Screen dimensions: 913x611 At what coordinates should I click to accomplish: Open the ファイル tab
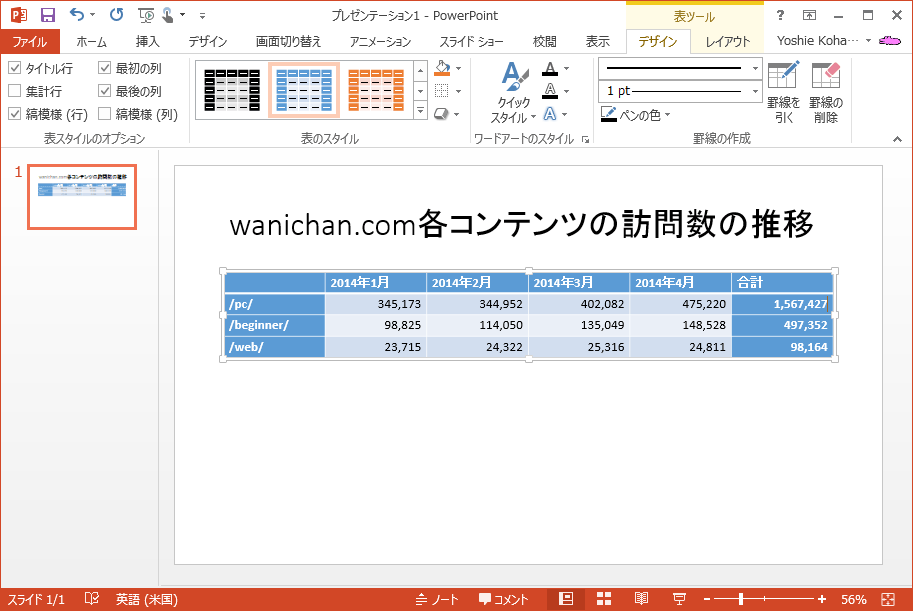click(30, 41)
